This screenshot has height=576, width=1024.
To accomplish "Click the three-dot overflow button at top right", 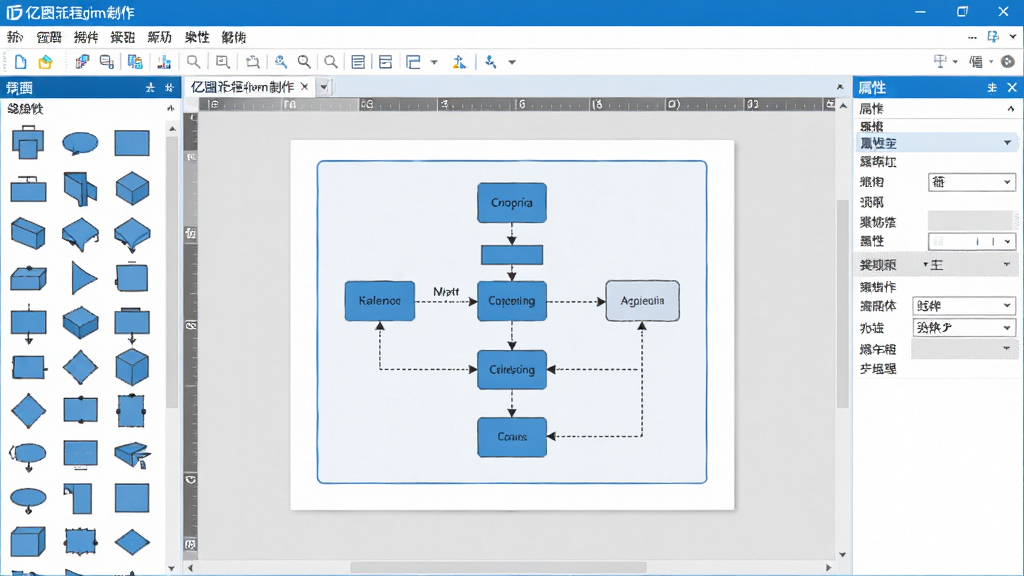I will pyautogui.click(x=972, y=37).
